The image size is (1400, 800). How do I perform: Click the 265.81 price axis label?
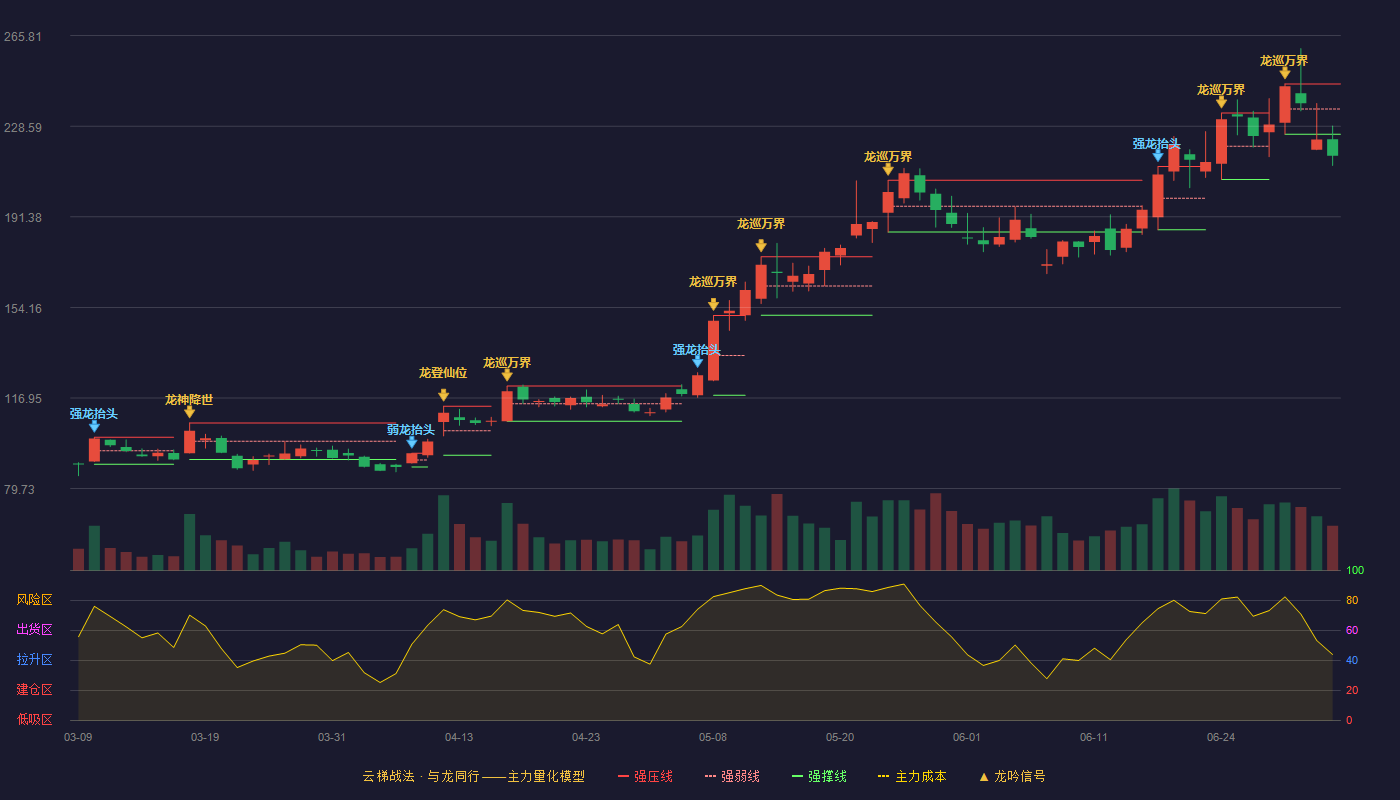(x=23, y=37)
